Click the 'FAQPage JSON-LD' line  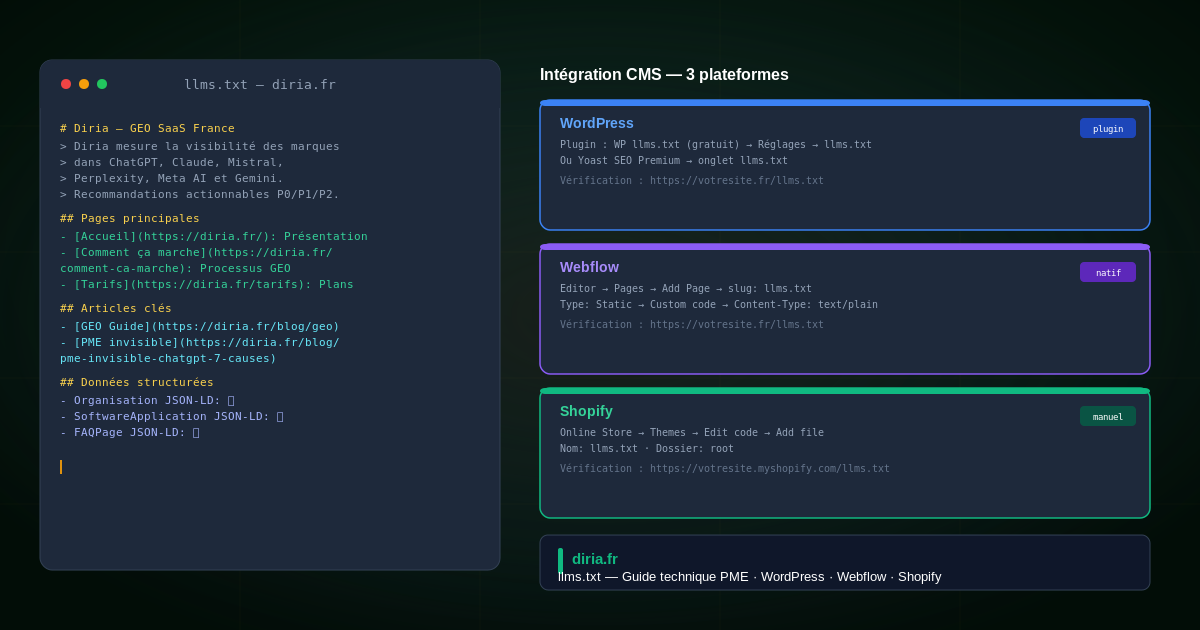click(x=130, y=432)
